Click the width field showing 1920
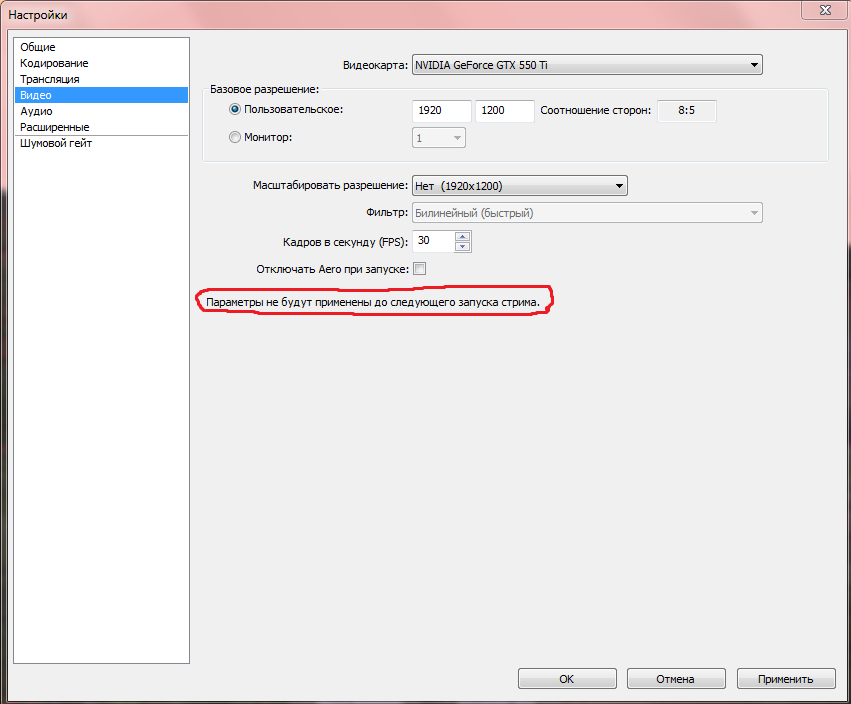The width and height of the screenshot is (851, 704). [x=442, y=111]
